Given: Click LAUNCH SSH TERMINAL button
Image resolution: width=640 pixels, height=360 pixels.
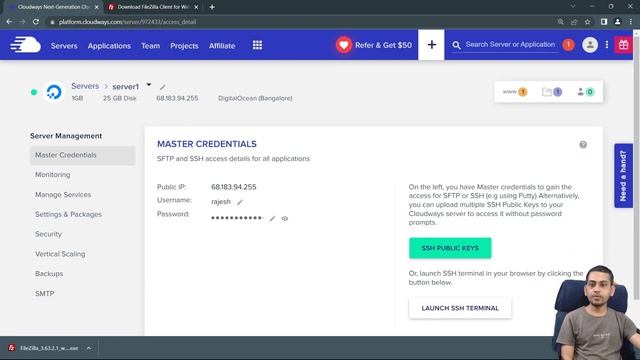Looking at the screenshot, I should point(460,308).
